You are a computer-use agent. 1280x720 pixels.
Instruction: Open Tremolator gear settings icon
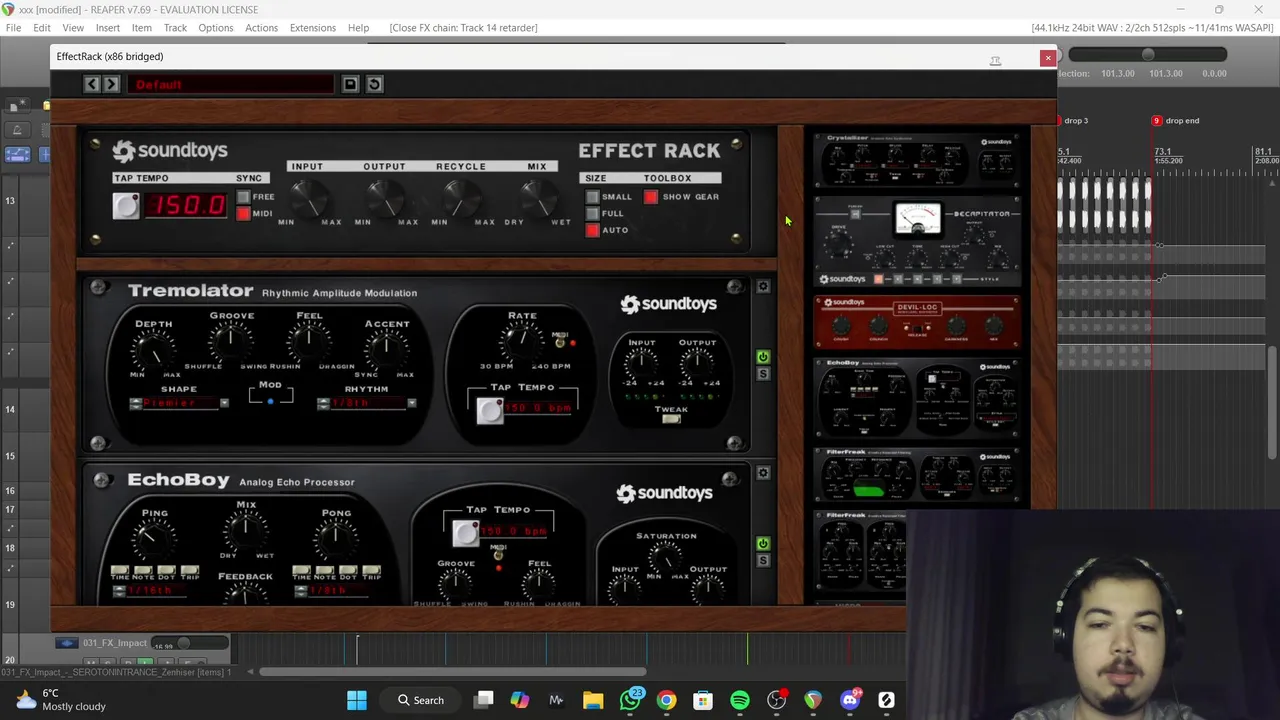[x=763, y=287]
